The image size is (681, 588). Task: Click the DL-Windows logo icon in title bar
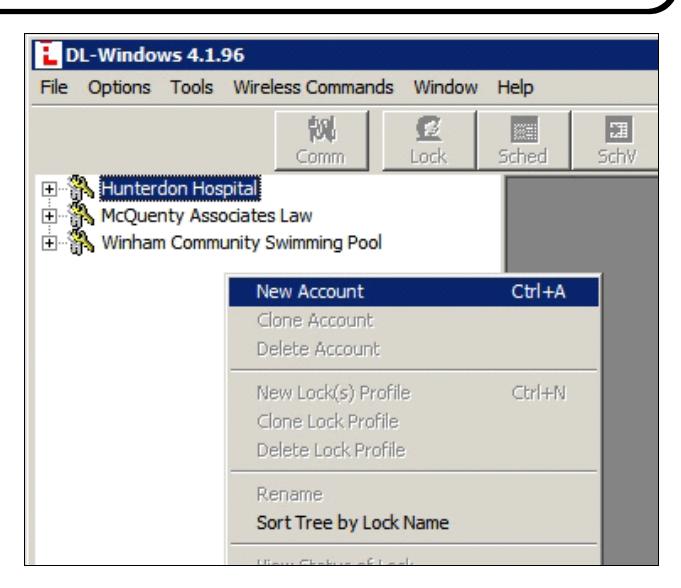pyautogui.click(x=48, y=55)
